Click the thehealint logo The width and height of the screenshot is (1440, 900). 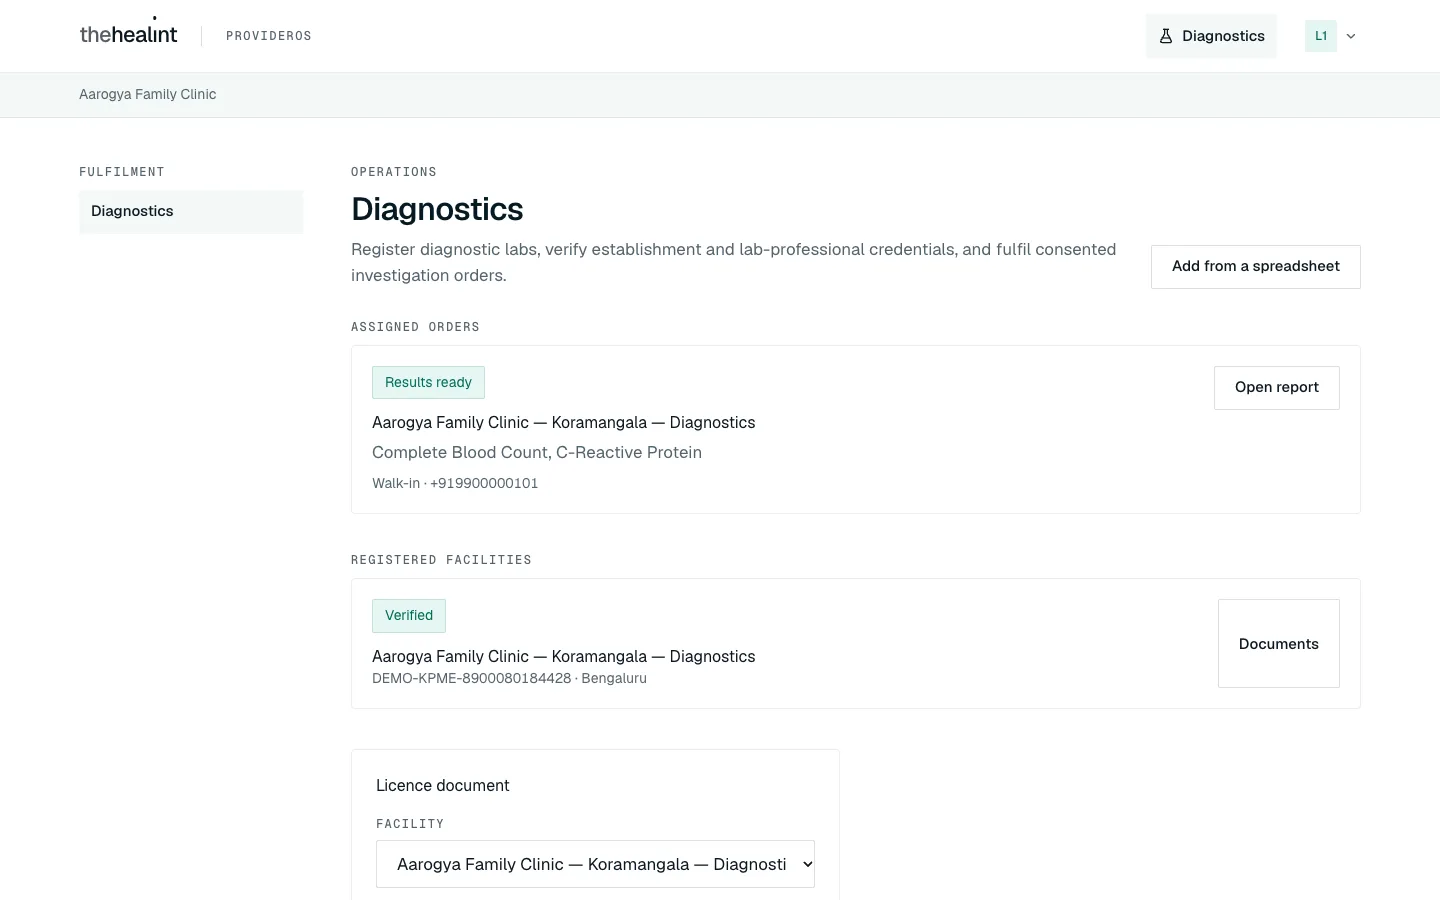click(x=128, y=34)
